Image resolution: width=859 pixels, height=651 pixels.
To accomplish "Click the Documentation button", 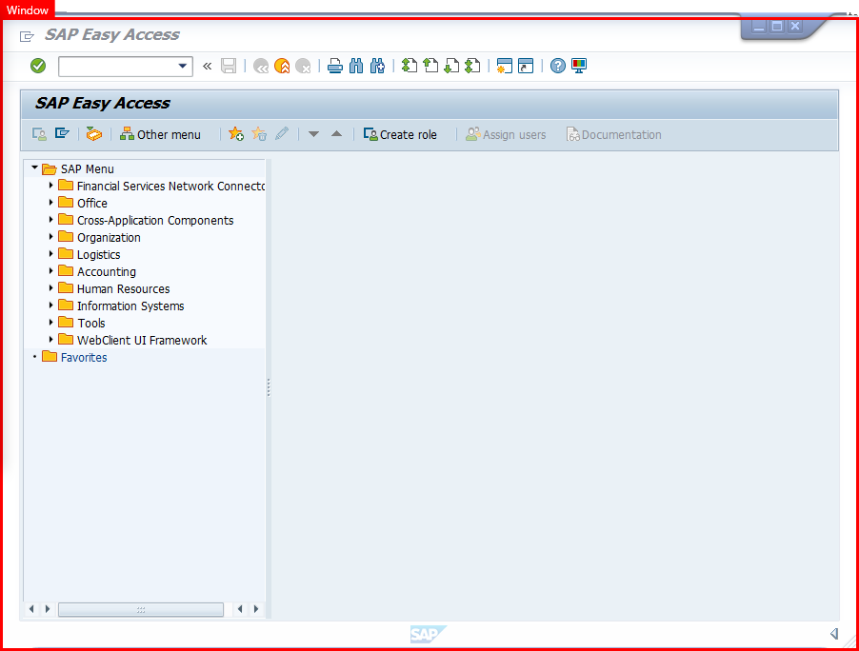I will point(614,134).
